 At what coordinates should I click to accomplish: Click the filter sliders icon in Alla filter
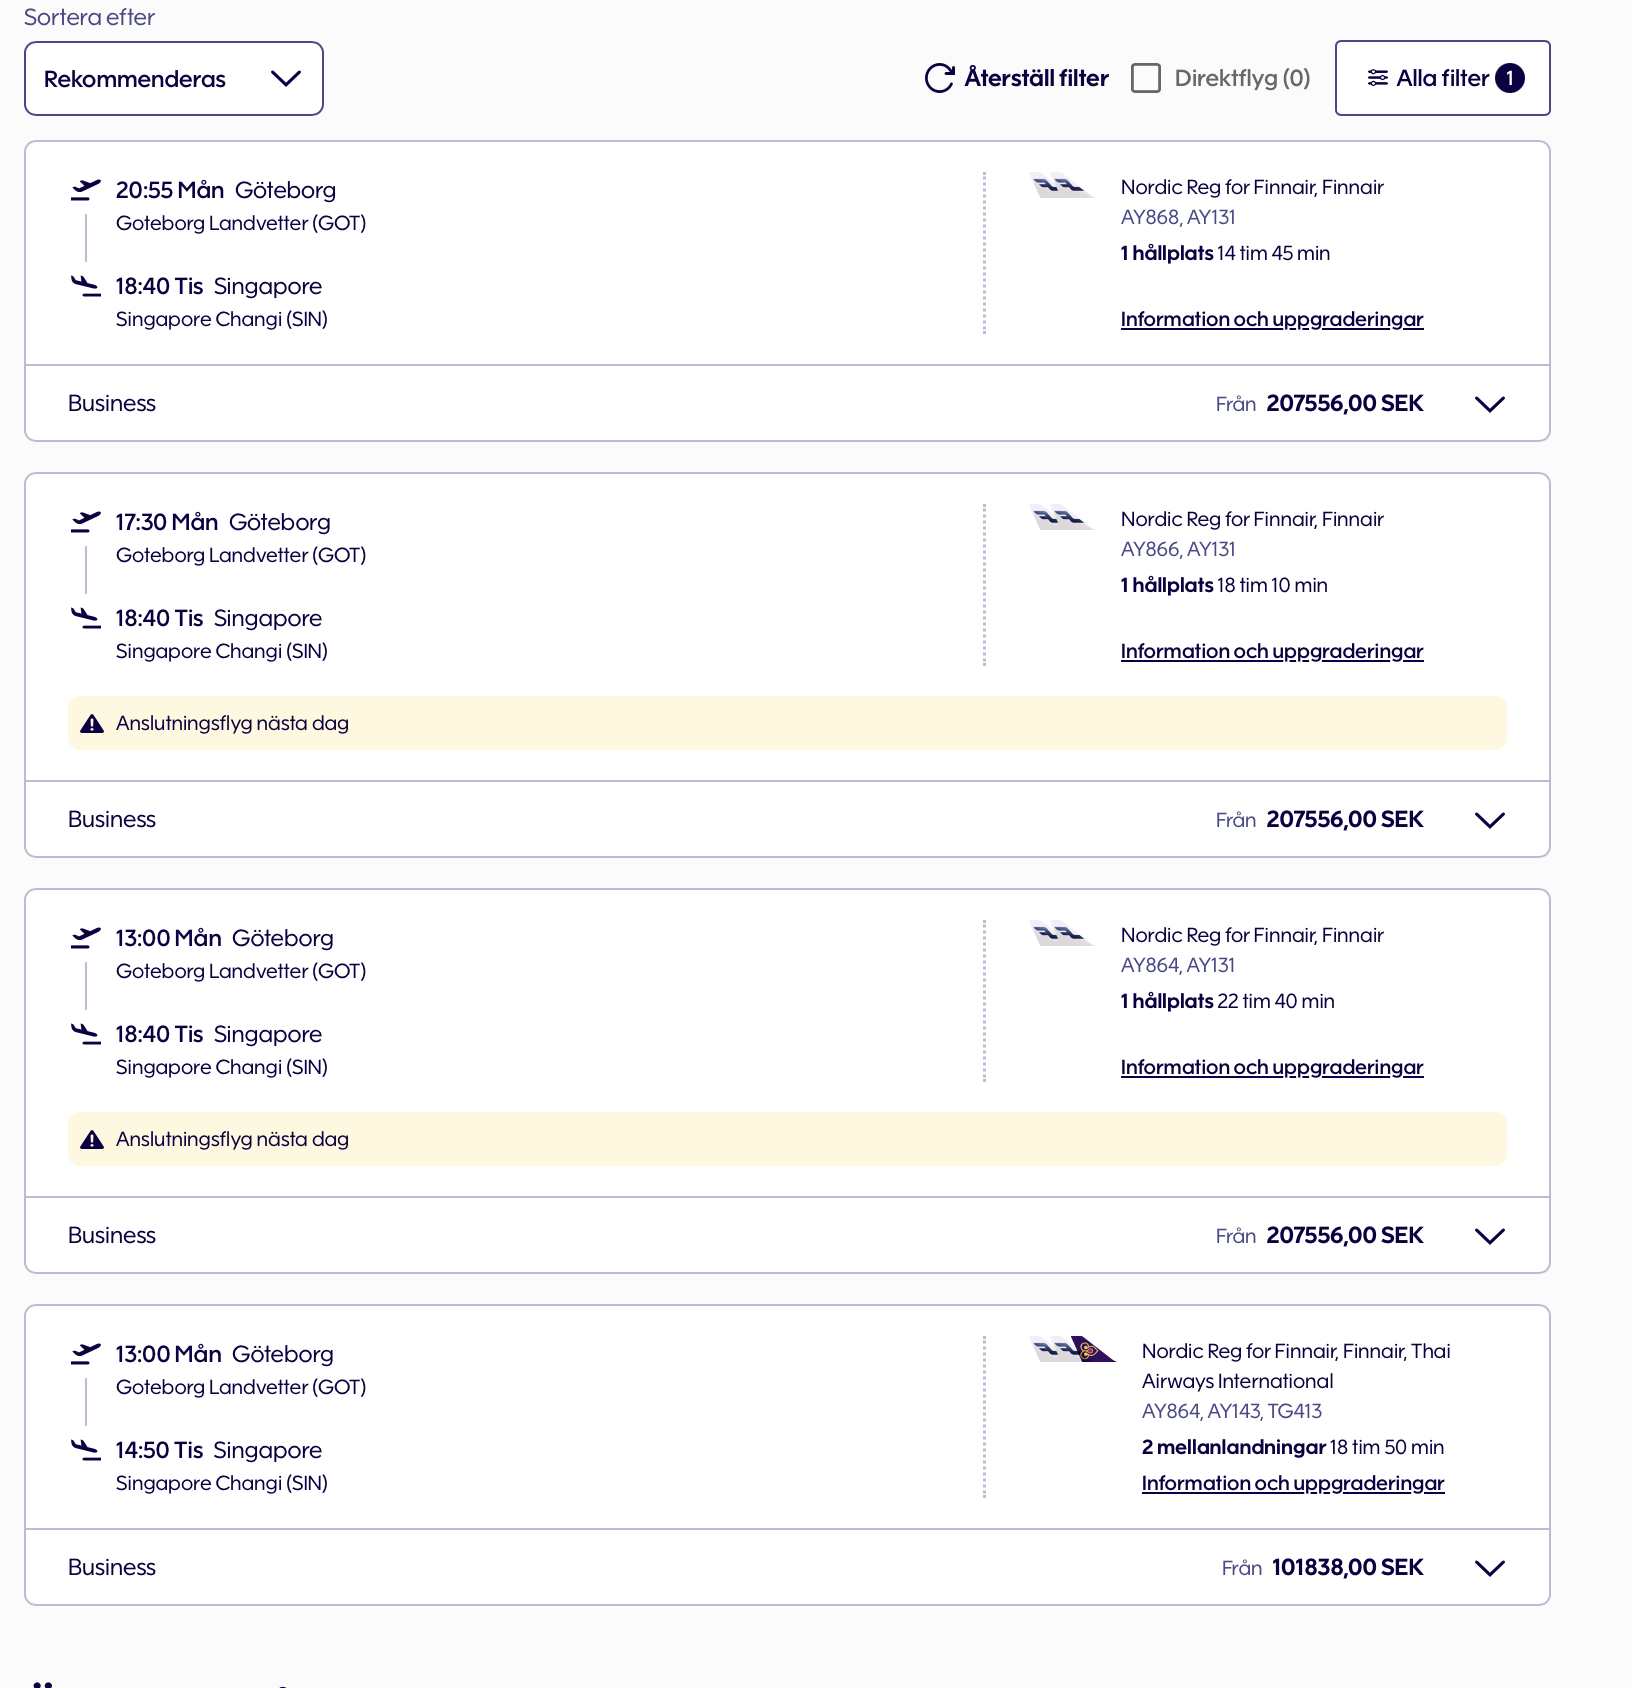pos(1377,78)
